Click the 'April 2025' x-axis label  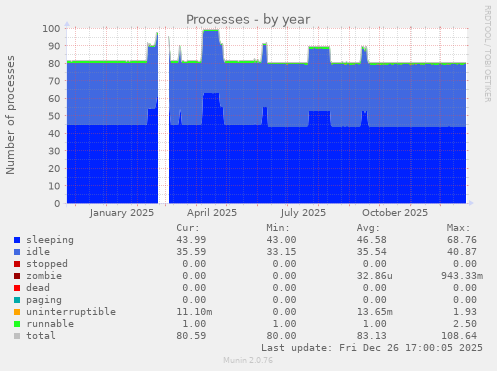(x=212, y=213)
